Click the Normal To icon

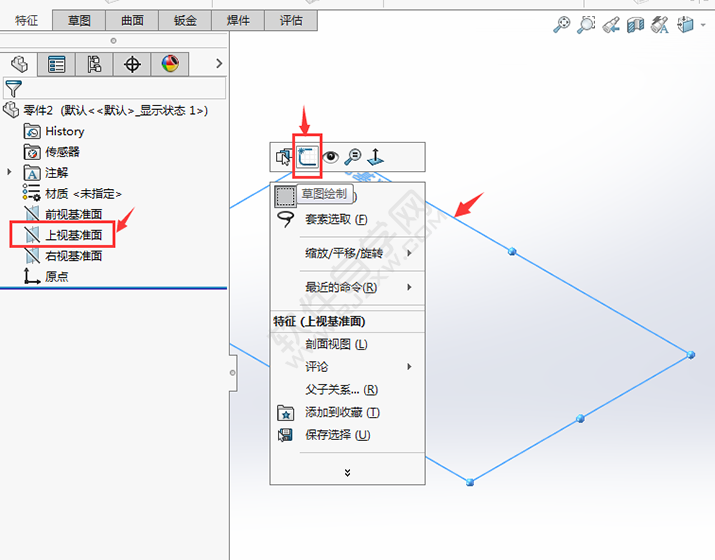tap(375, 157)
